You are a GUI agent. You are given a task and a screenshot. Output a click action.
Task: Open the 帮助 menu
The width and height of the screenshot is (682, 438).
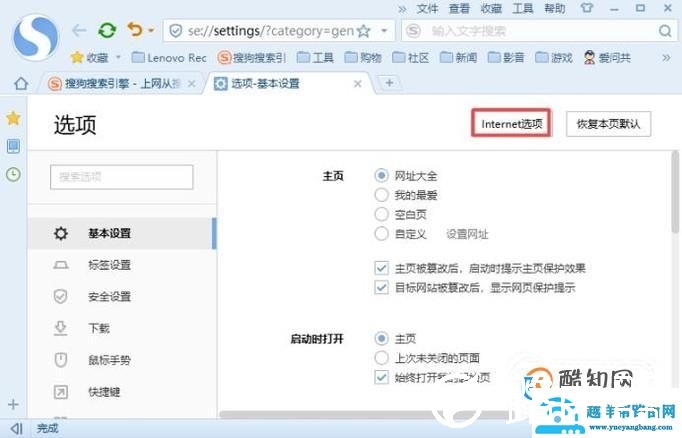tap(555, 8)
